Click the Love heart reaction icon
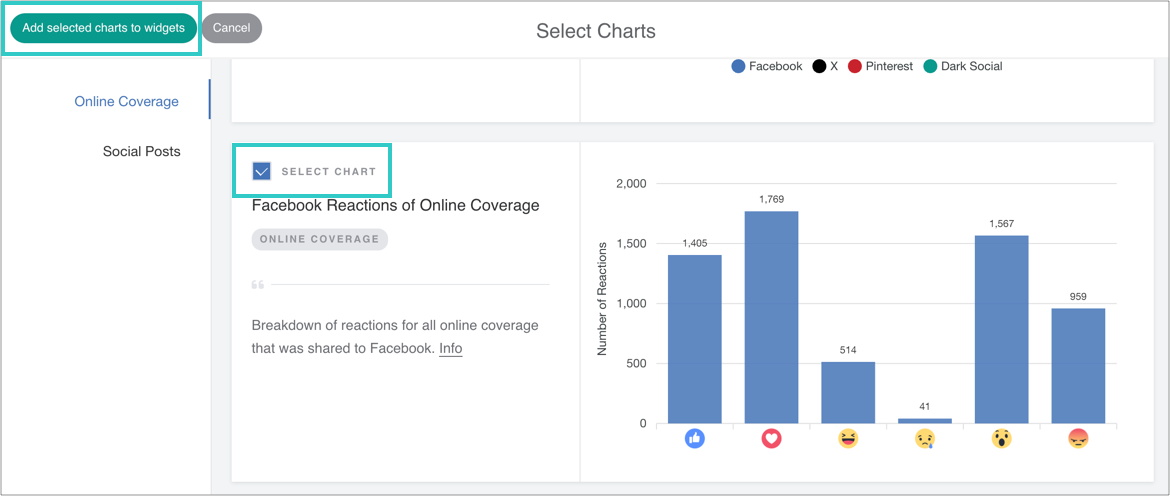 pos(771,438)
